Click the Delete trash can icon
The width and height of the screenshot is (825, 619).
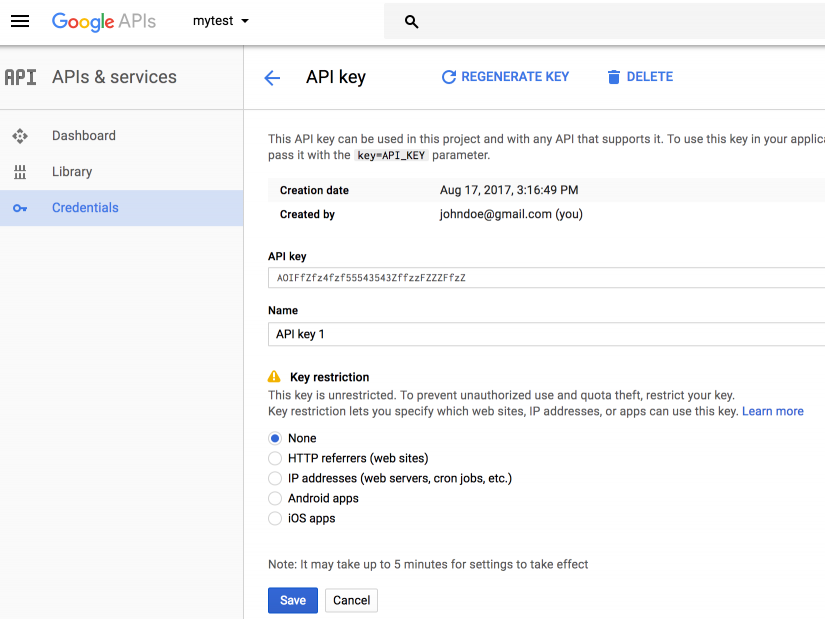[x=614, y=77]
